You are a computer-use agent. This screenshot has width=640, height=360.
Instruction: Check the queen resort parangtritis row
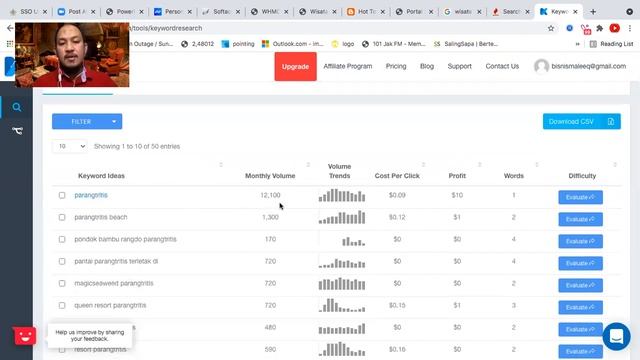pyautogui.click(x=62, y=305)
